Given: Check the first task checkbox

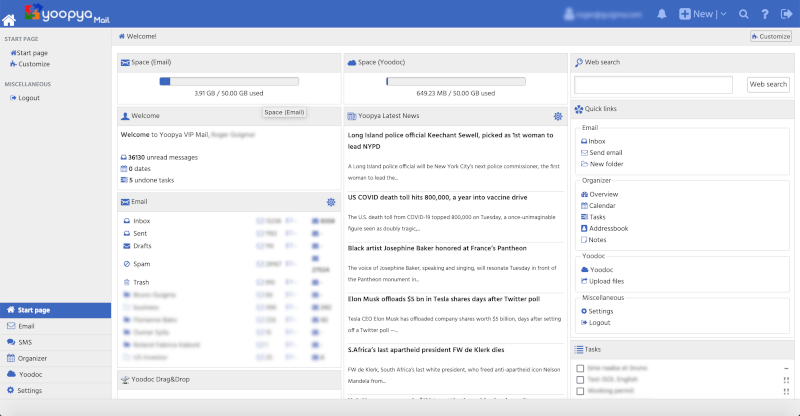Looking at the screenshot, I should (x=580, y=368).
